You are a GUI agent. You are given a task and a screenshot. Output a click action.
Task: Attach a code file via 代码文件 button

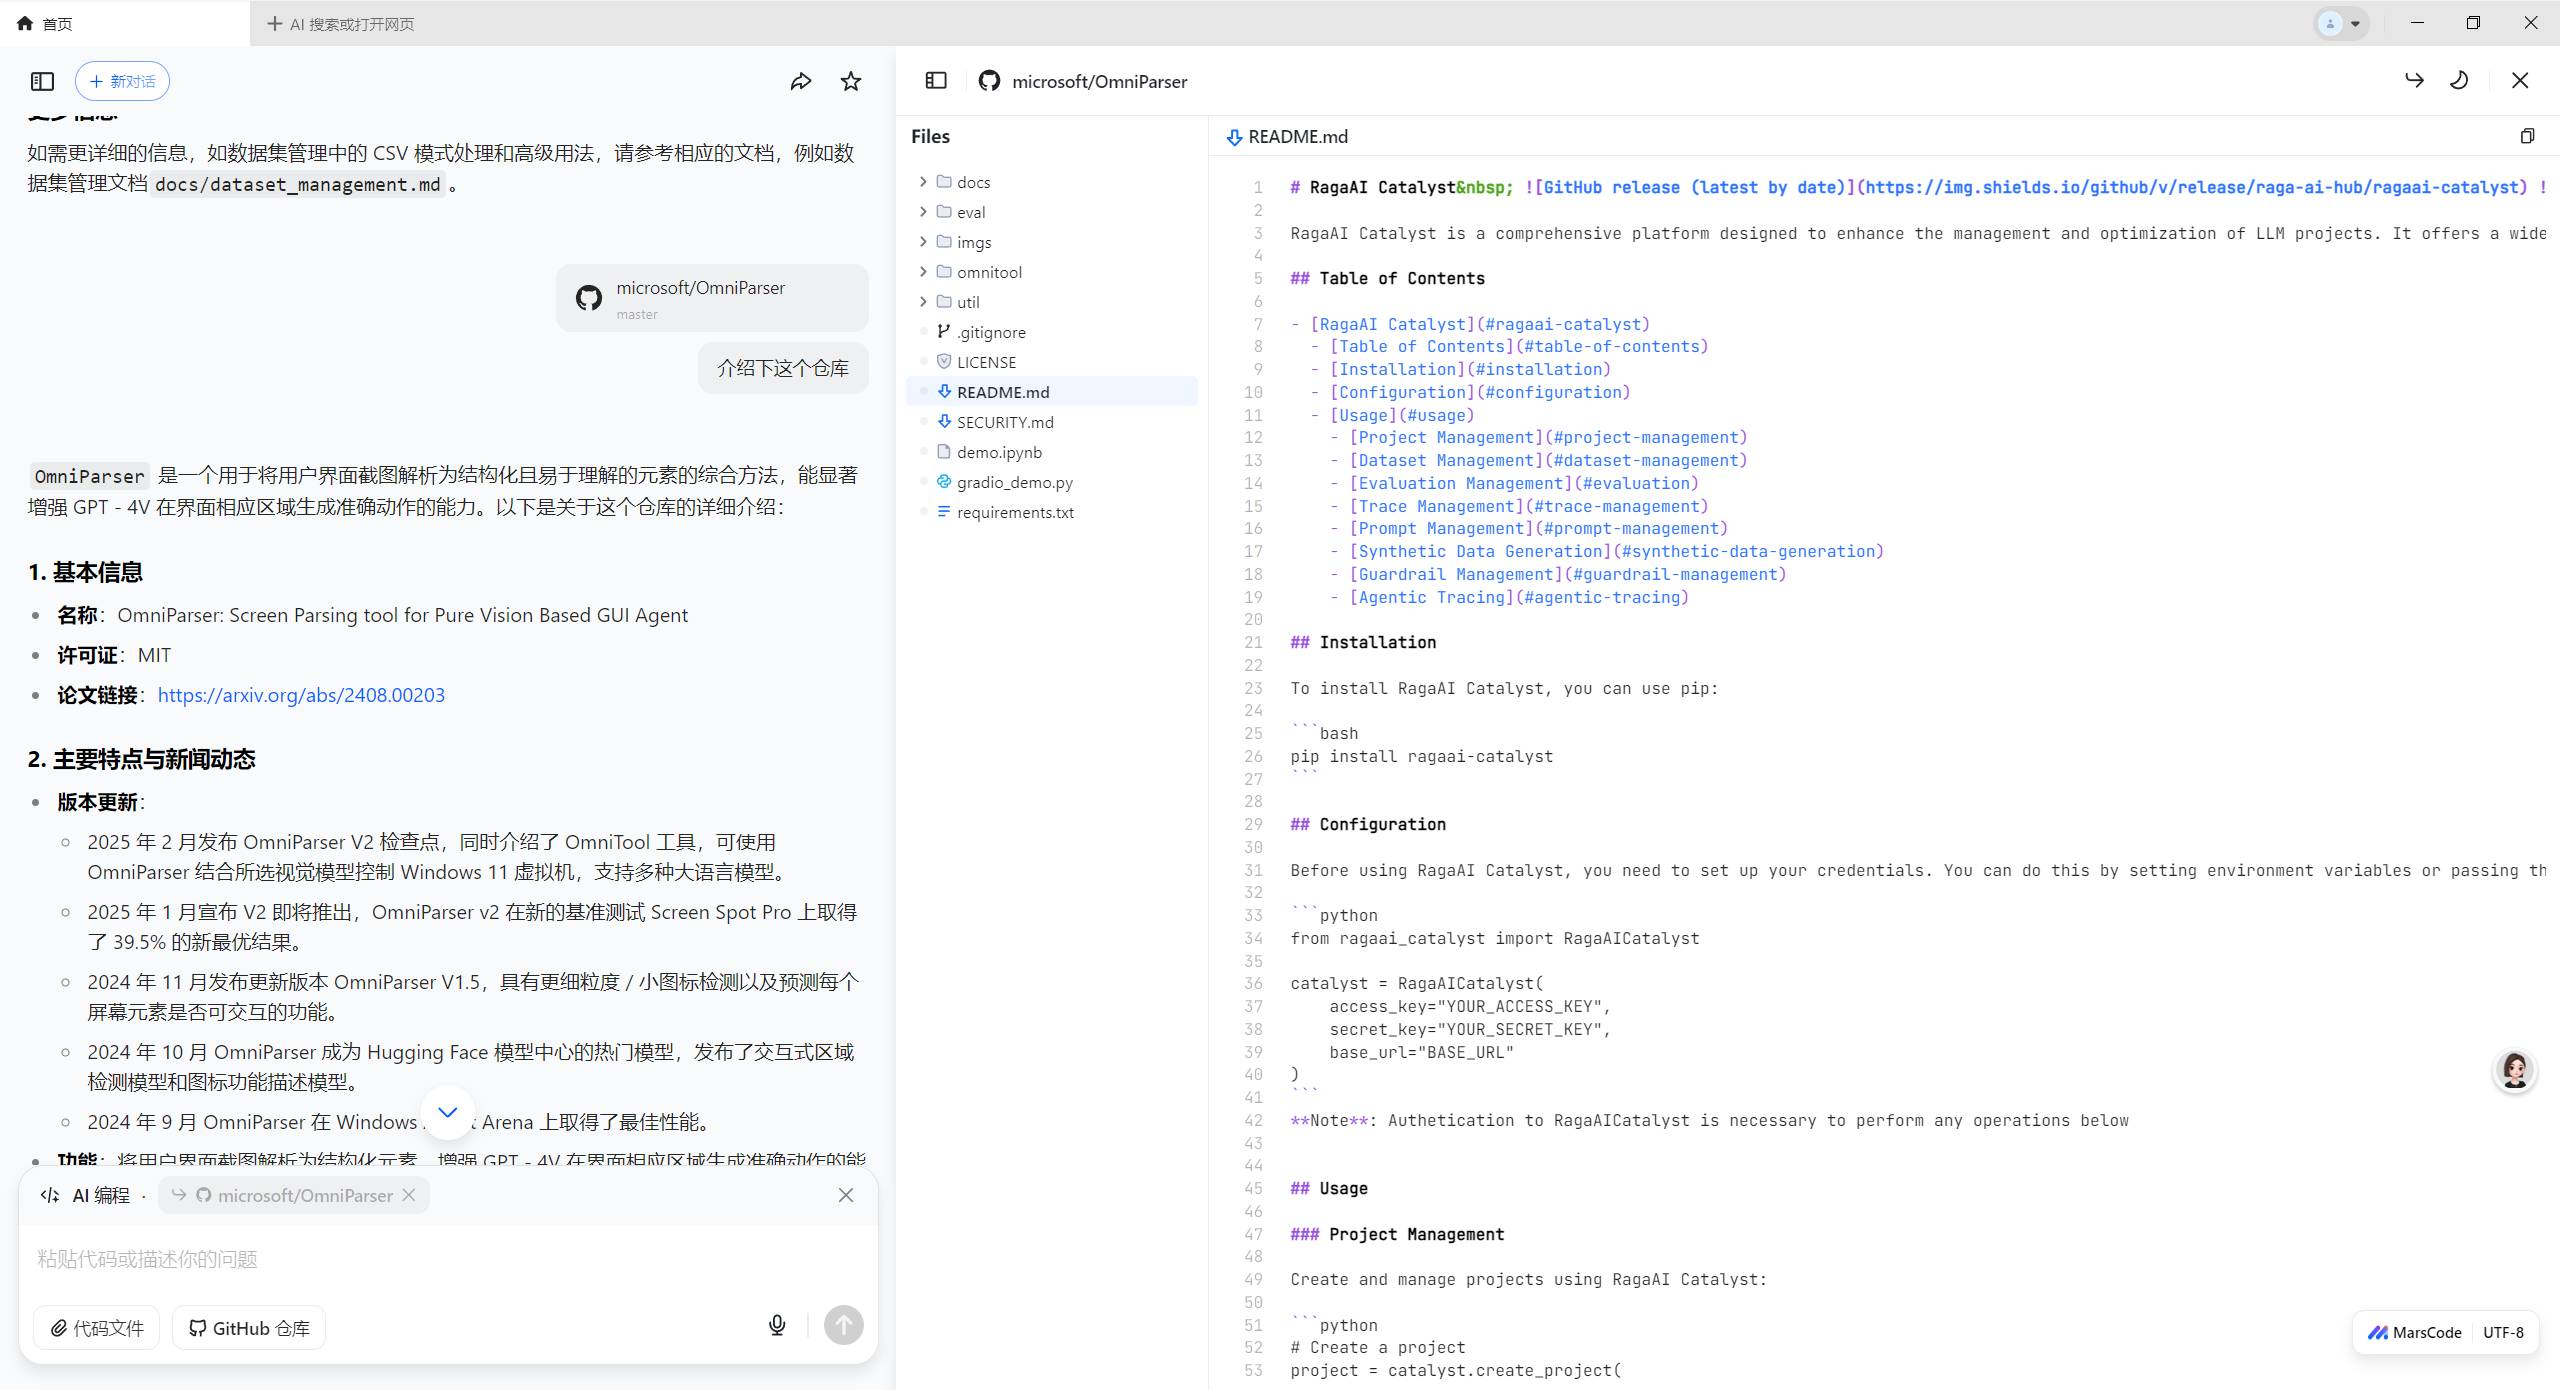(97, 1328)
